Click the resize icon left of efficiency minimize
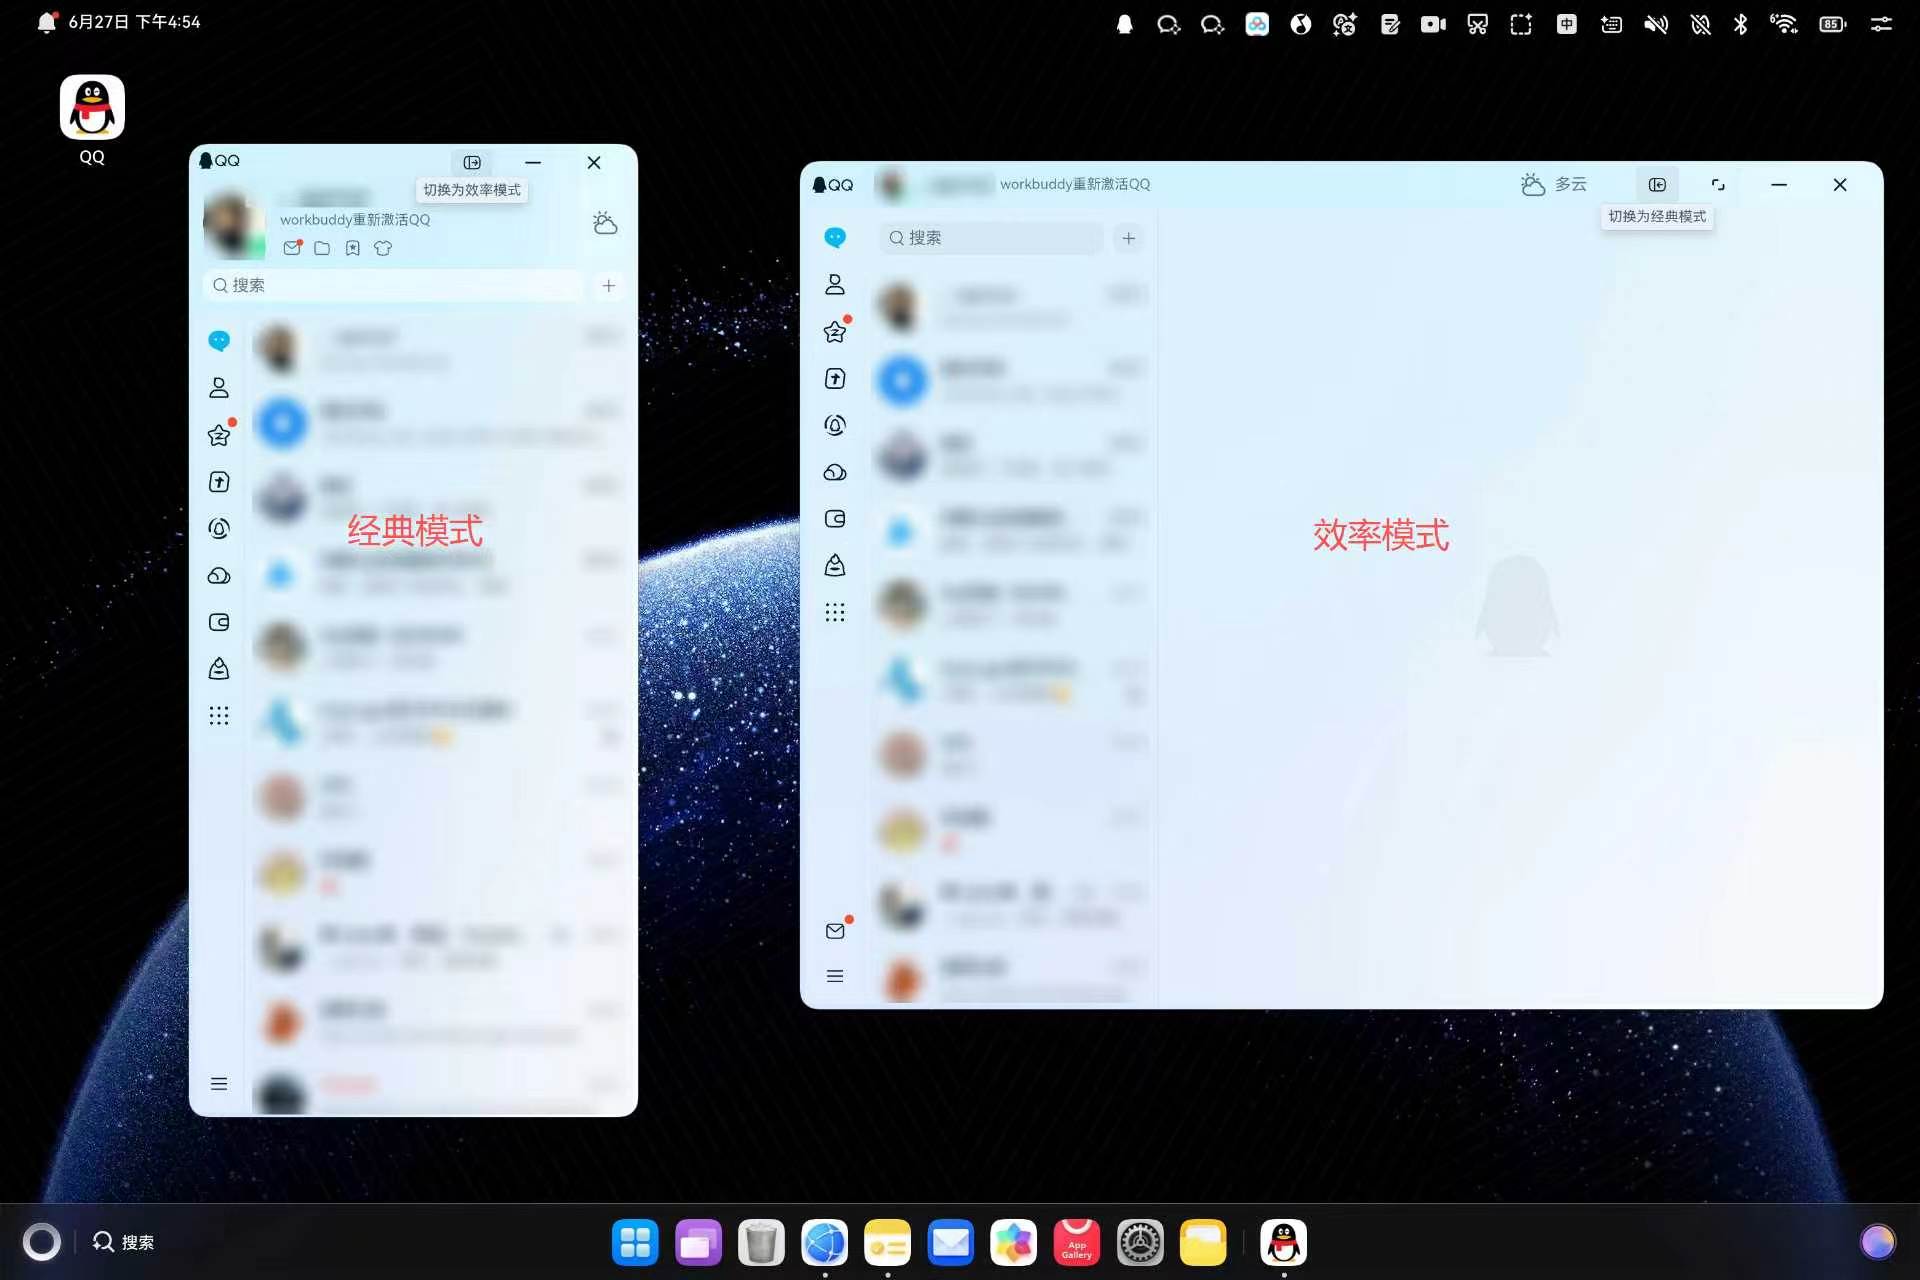The height and width of the screenshot is (1280, 1920). coord(1718,184)
